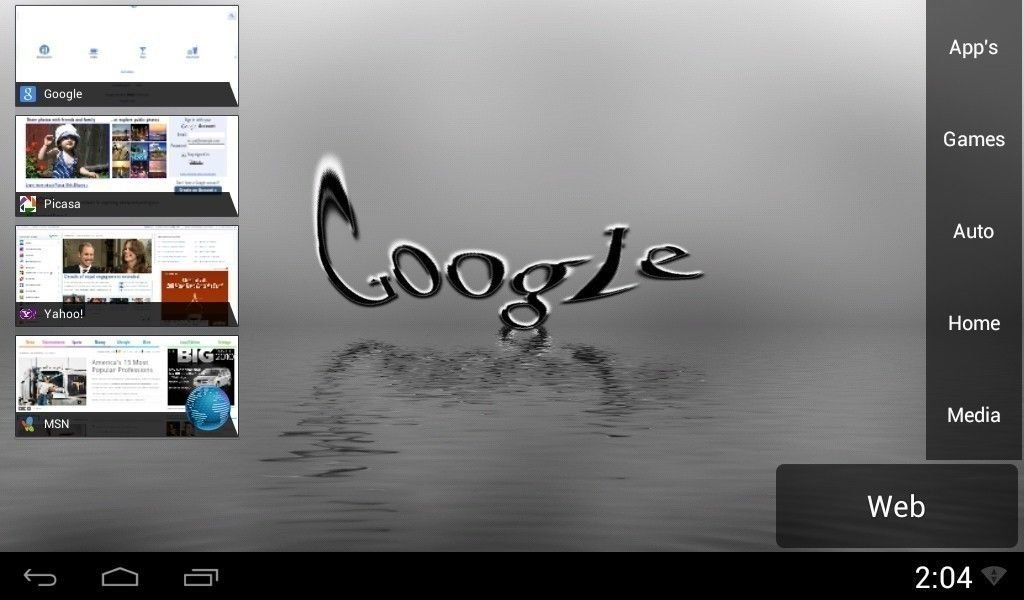Switch to the Auto tab

(973, 231)
